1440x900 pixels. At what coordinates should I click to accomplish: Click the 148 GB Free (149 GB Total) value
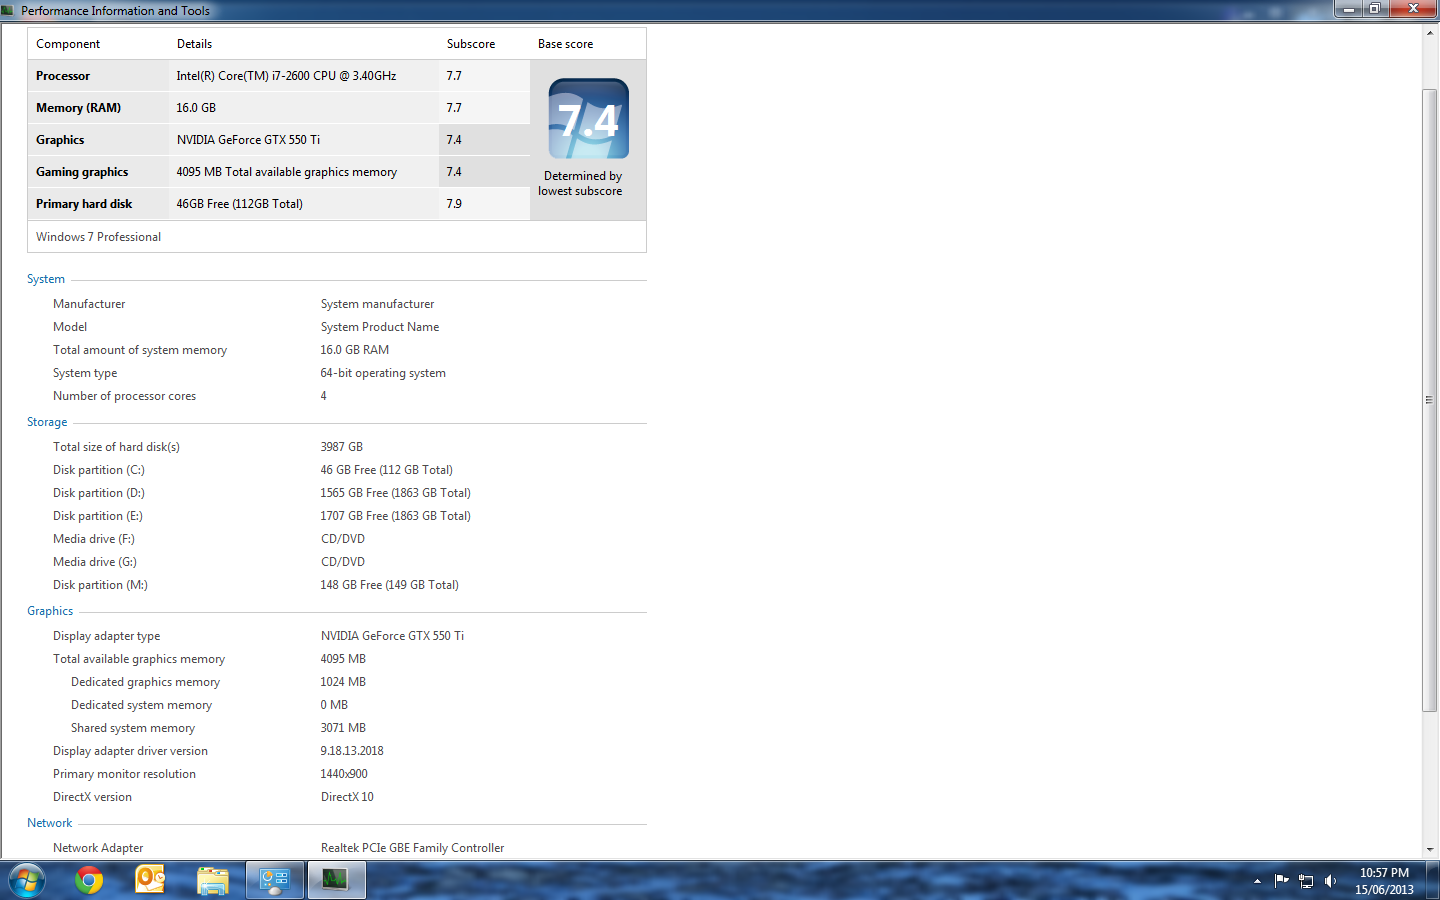(389, 585)
